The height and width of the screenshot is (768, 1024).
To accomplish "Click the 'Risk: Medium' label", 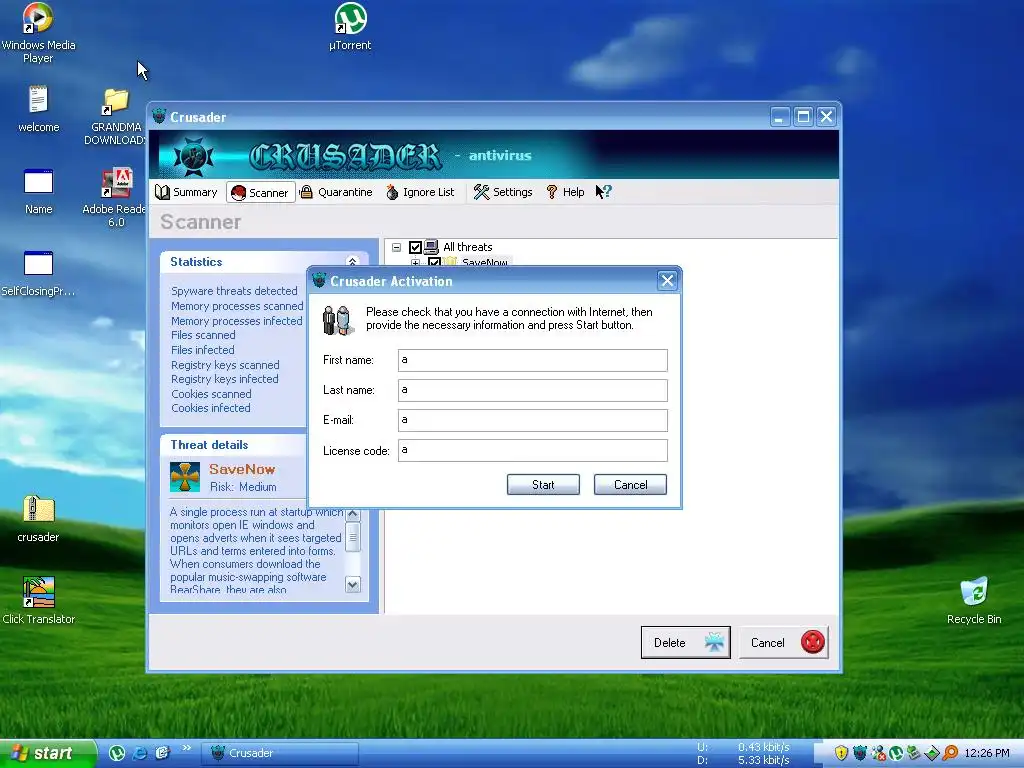I will 243,487.
